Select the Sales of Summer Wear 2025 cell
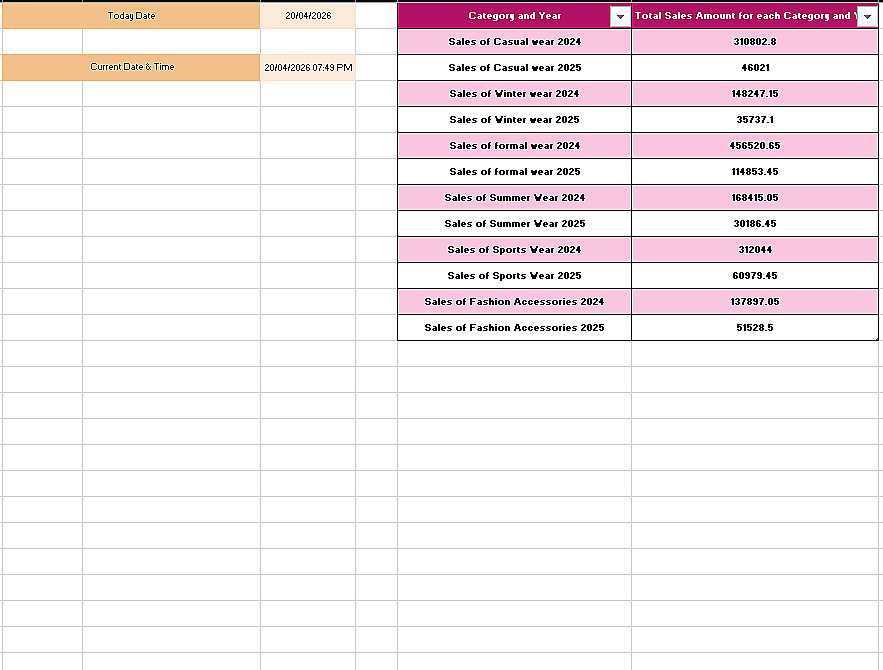This screenshot has height=670, width=883. coord(514,224)
